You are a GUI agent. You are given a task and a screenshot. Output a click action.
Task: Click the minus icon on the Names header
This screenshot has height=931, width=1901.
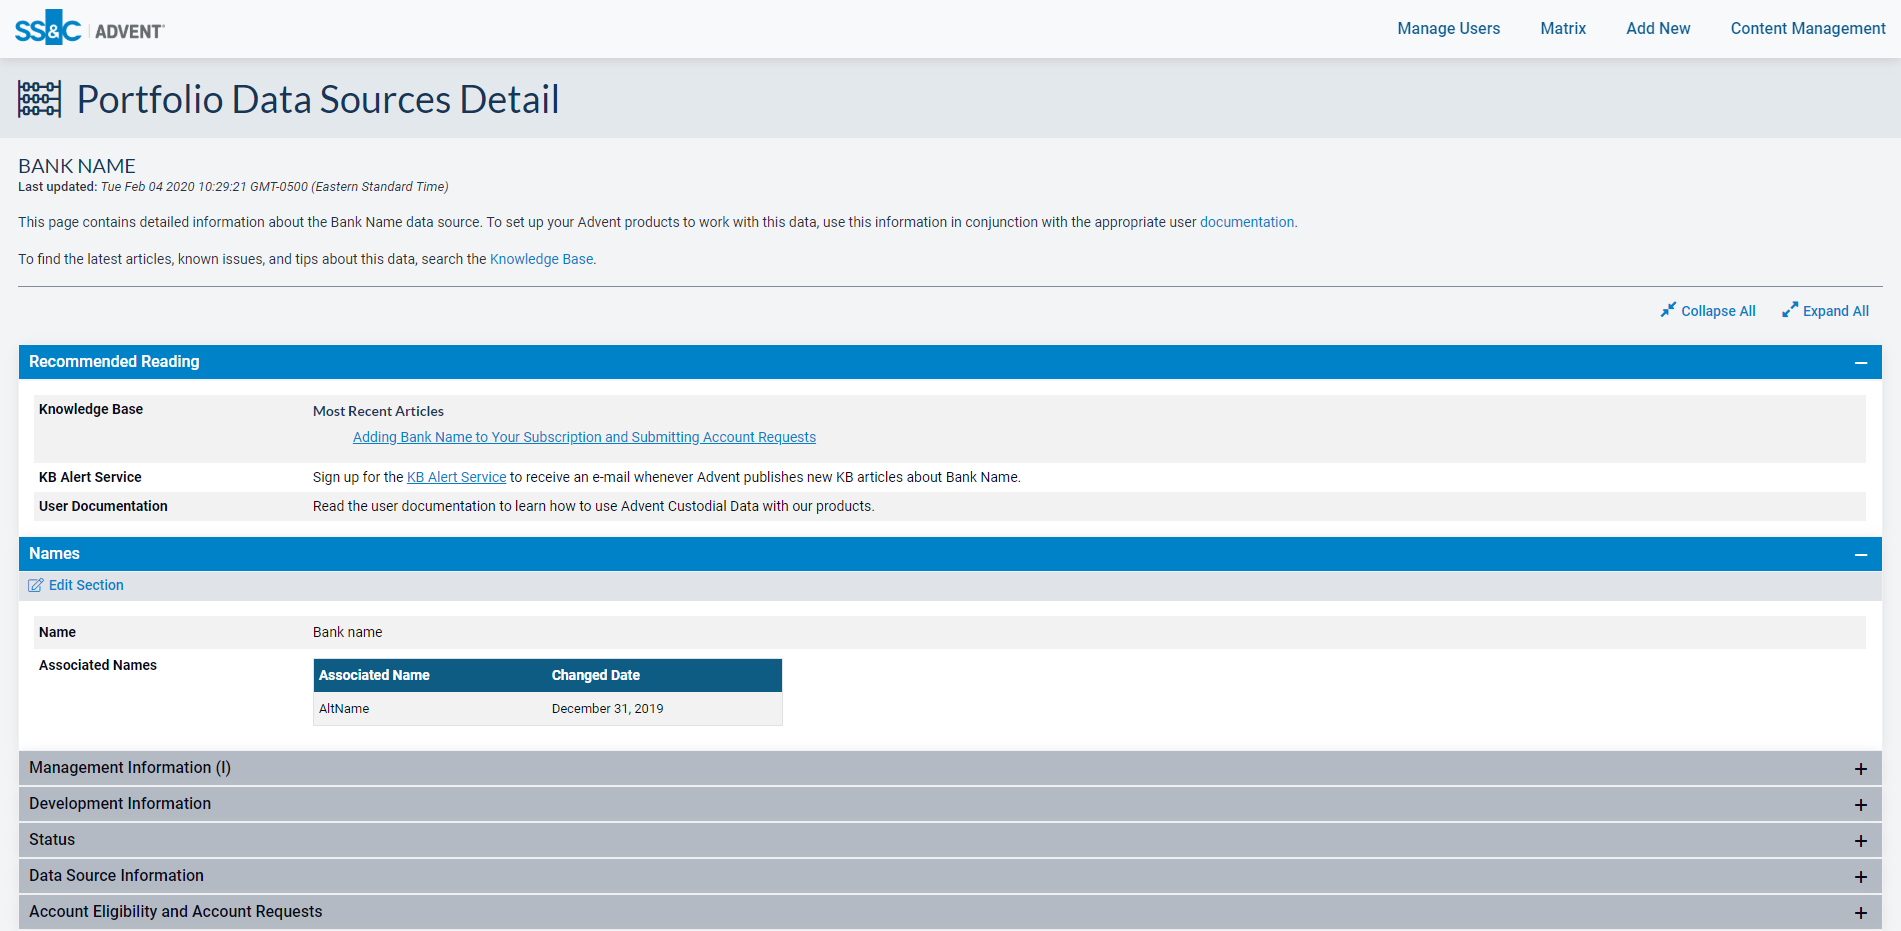point(1861,553)
